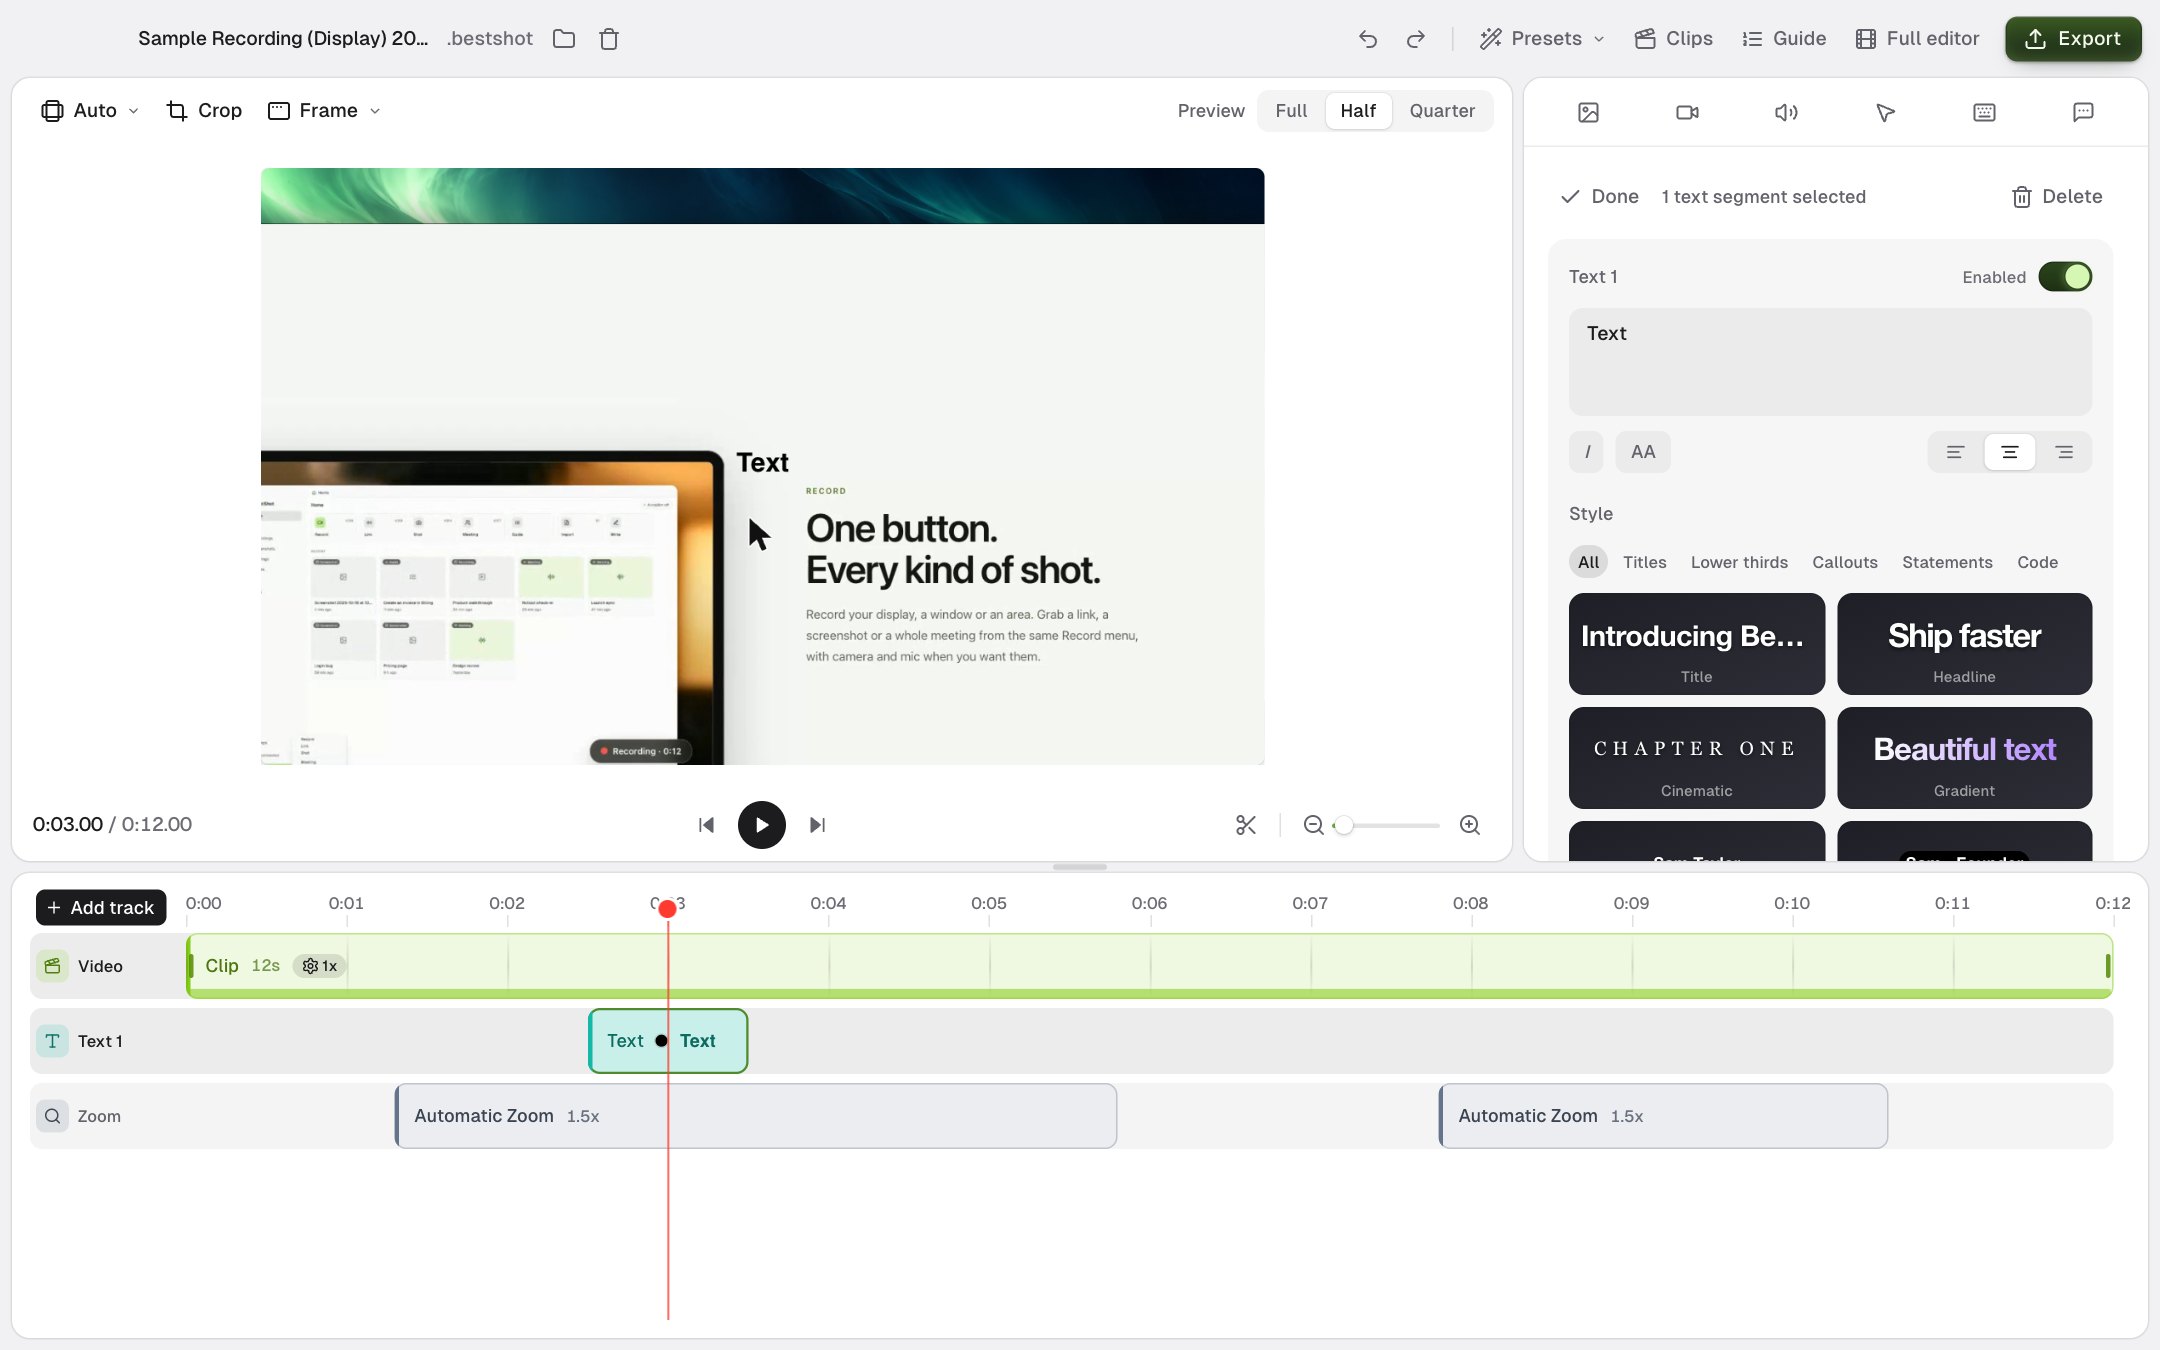The height and width of the screenshot is (1350, 2160).
Task: Click Done to finish text editing
Action: click(x=1600, y=197)
